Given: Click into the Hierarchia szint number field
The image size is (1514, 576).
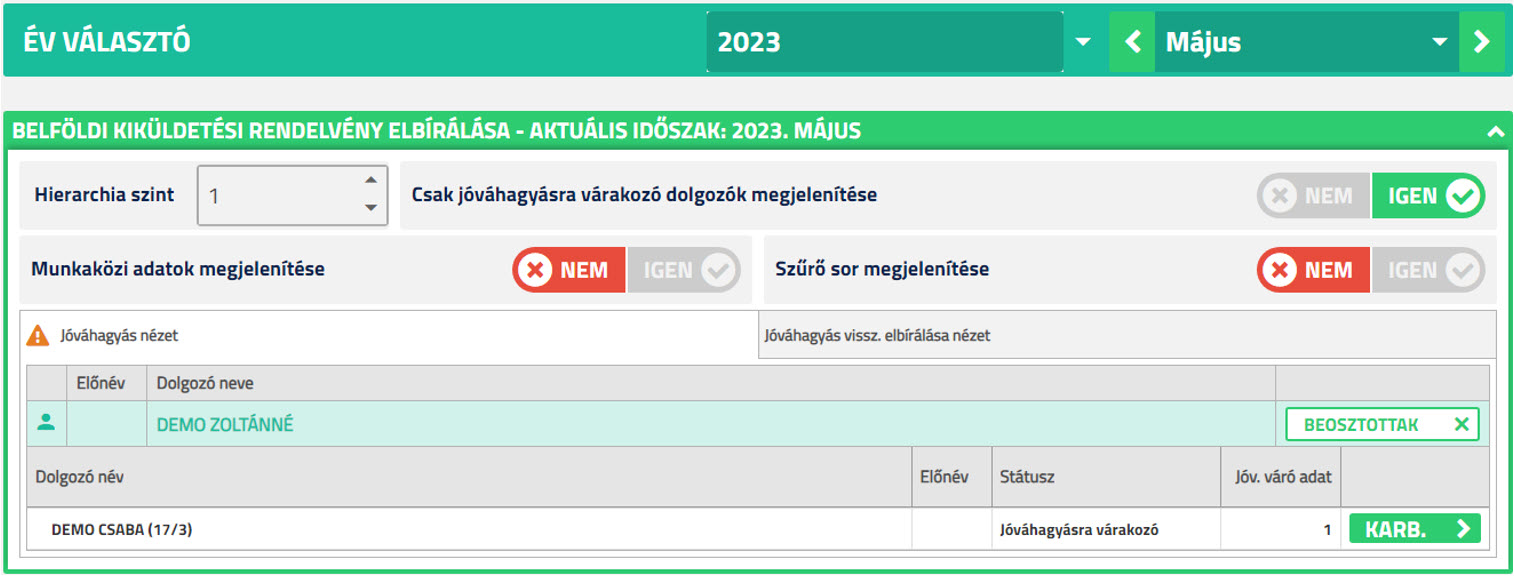Looking at the screenshot, I should [x=278, y=196].
